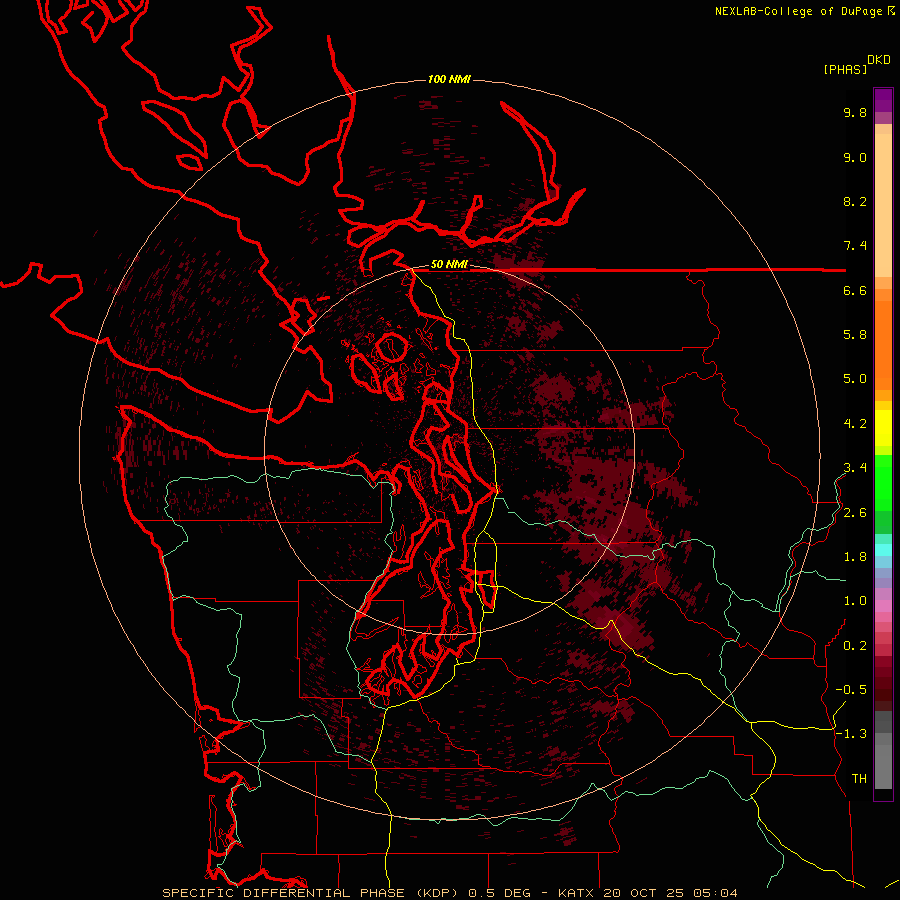Click the 4.2 value on the scale
Screen dimensions: 900x900
[x=855, y=424]
